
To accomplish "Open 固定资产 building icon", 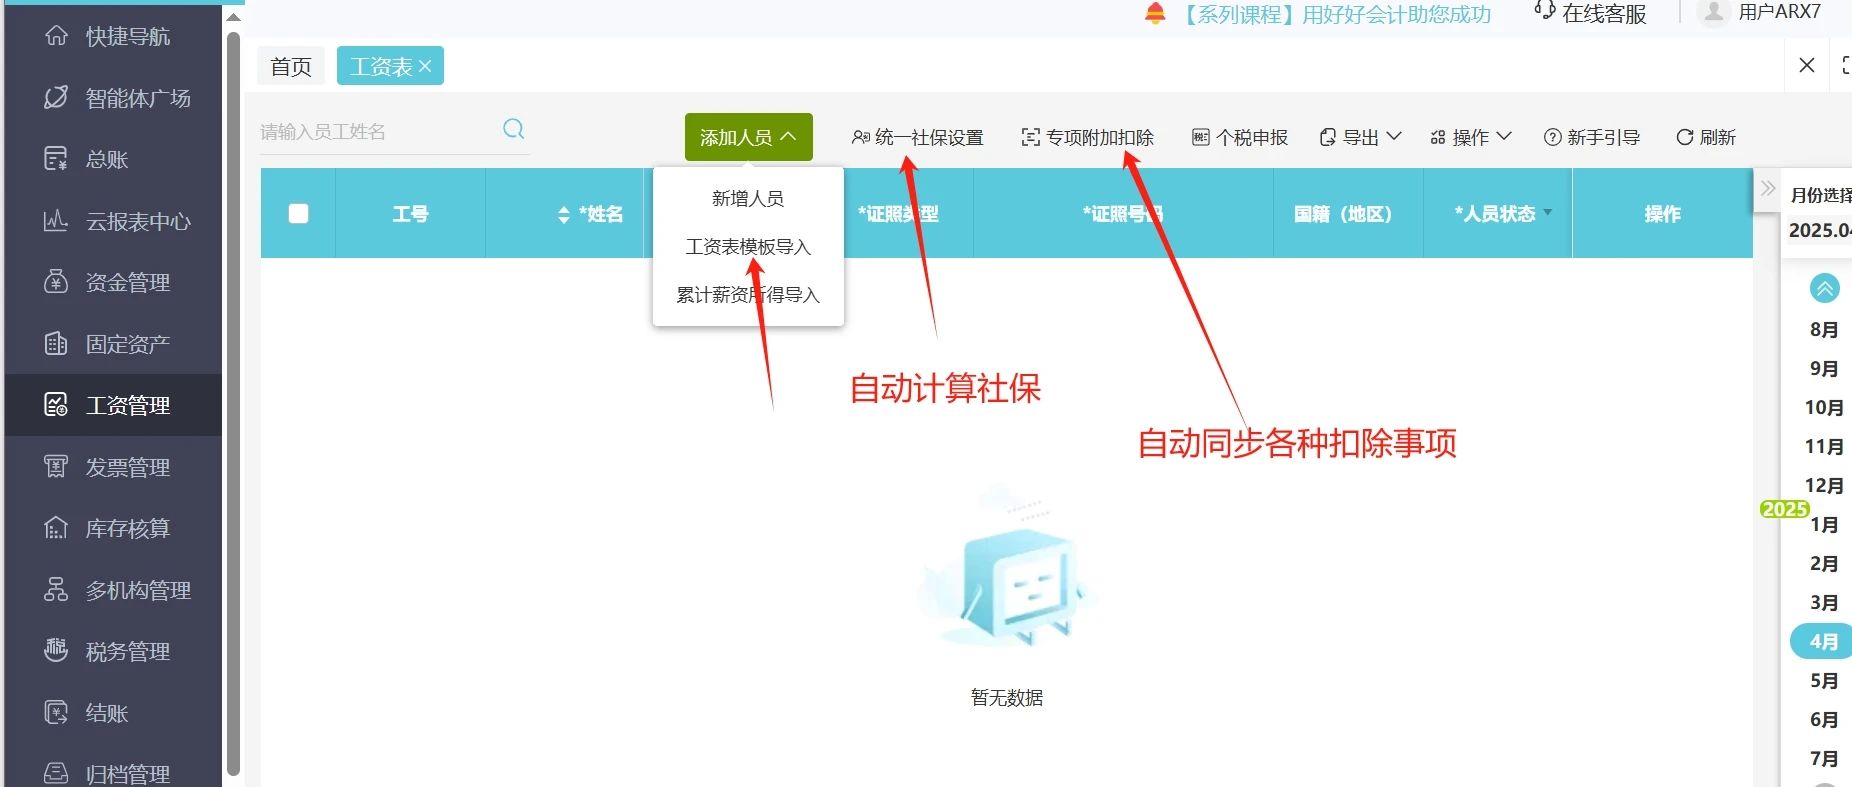I will click(56, 344).
